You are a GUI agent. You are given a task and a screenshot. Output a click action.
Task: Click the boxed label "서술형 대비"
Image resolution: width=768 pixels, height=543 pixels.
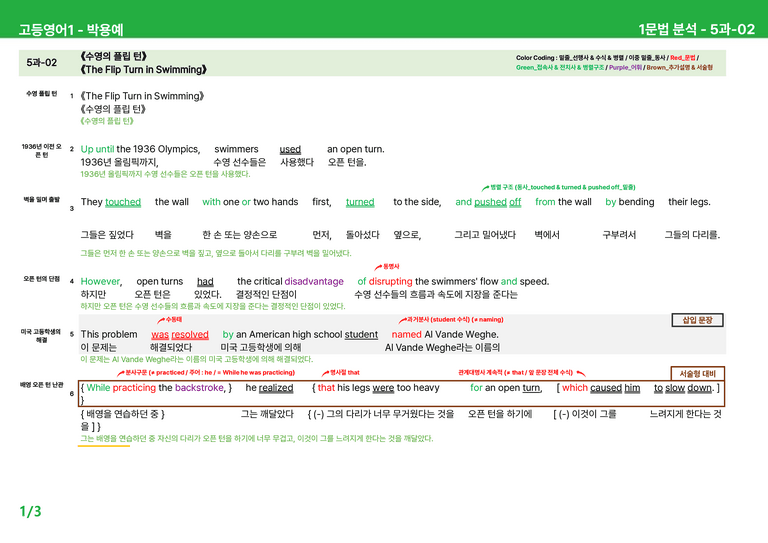point(697,374)
